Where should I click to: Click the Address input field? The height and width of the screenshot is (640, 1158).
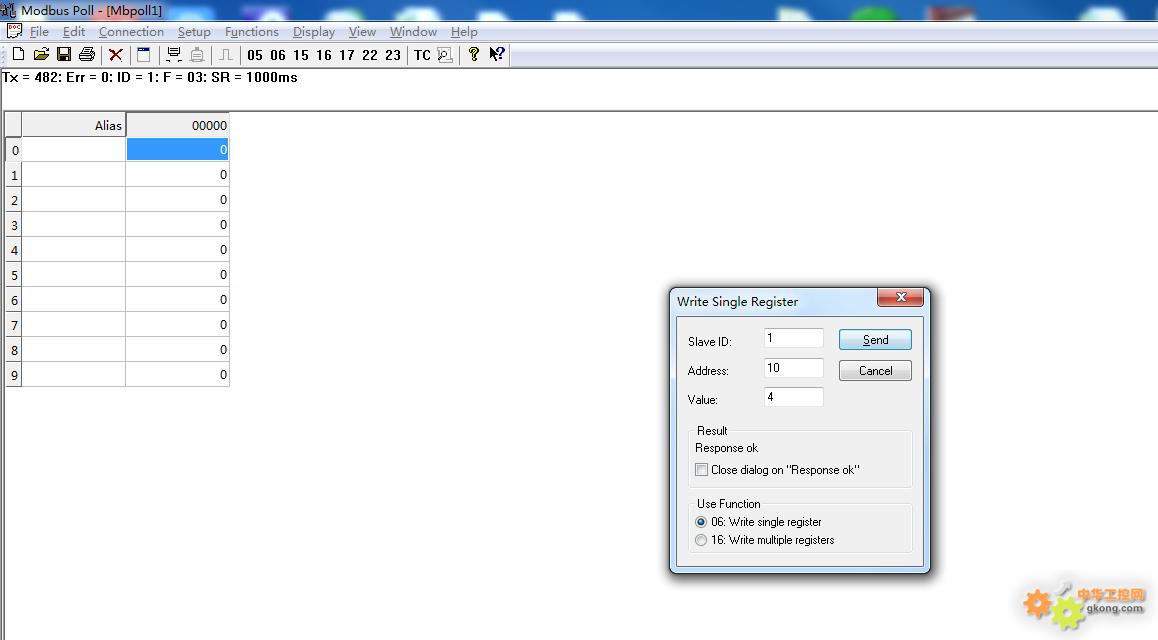794,368
